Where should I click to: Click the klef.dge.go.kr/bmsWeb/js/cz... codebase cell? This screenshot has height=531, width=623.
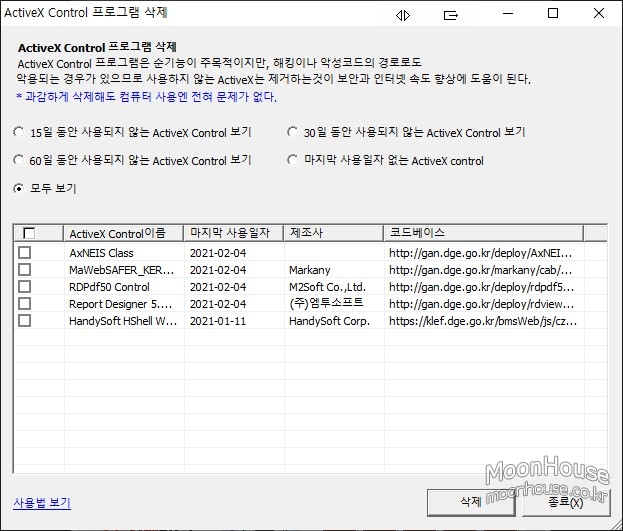point(484,321)
